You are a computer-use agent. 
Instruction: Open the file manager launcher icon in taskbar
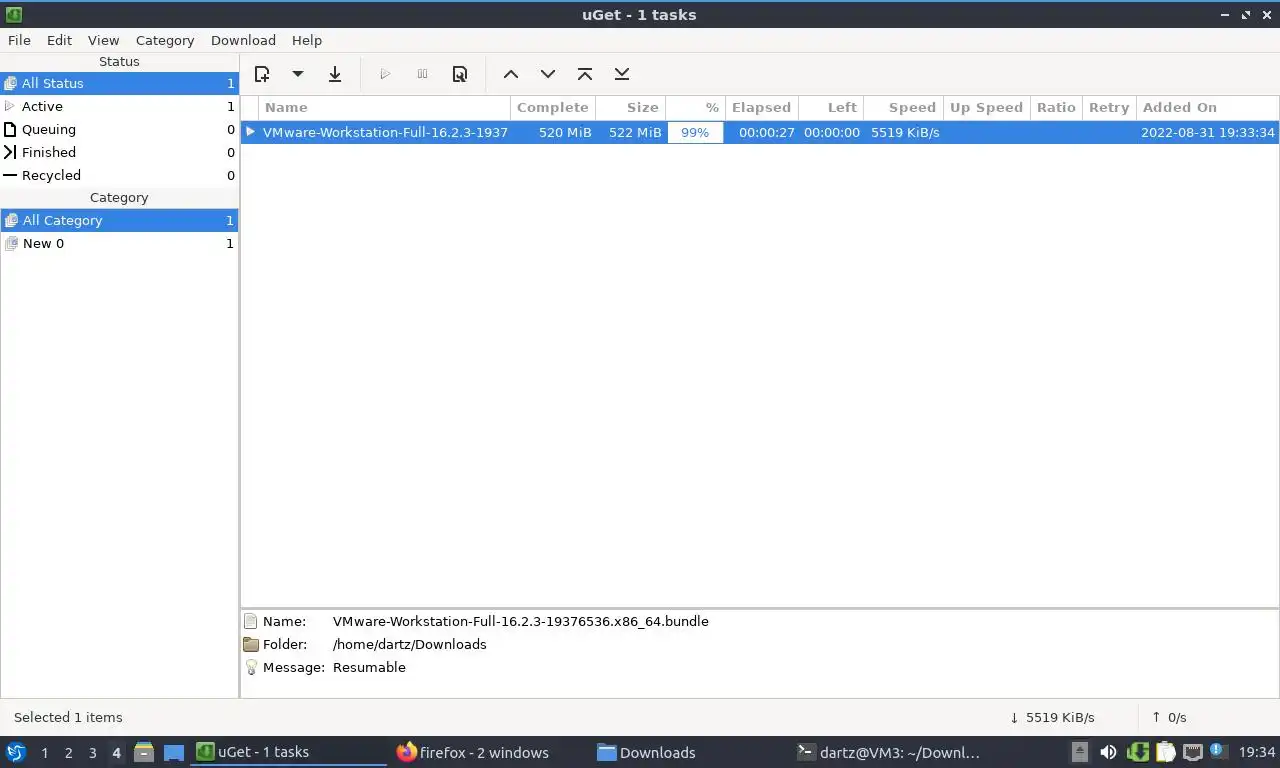[x=144, y=752]
